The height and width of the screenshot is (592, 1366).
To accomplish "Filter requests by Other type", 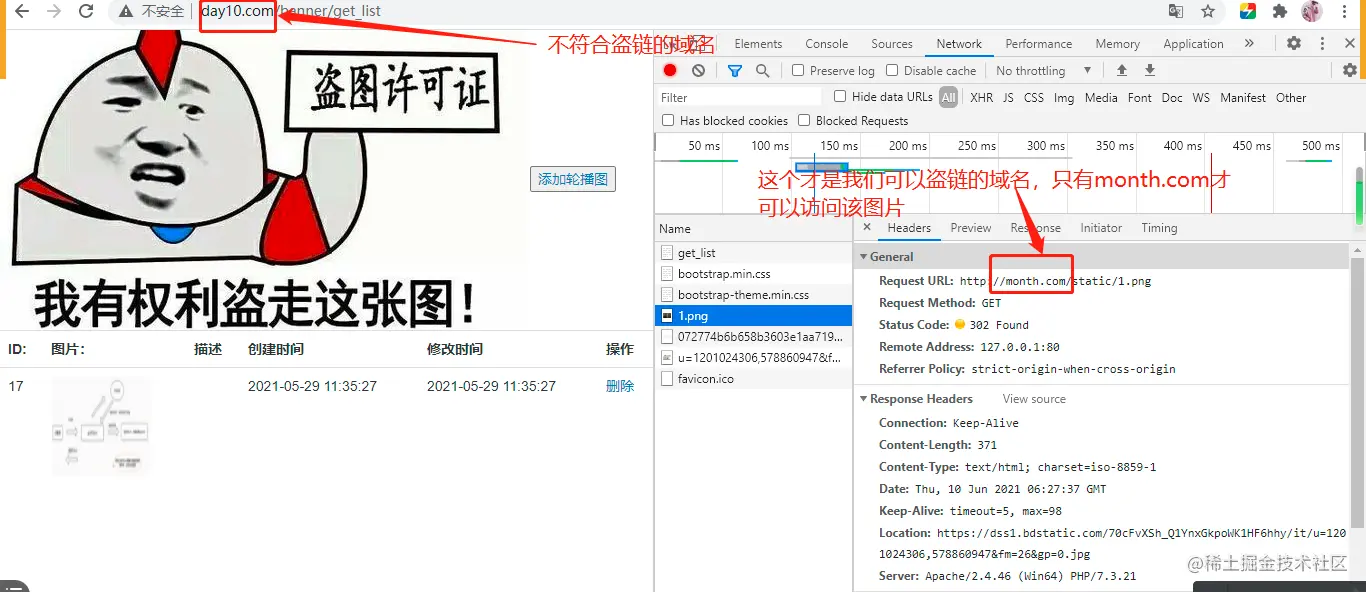I will [1291, 98].
